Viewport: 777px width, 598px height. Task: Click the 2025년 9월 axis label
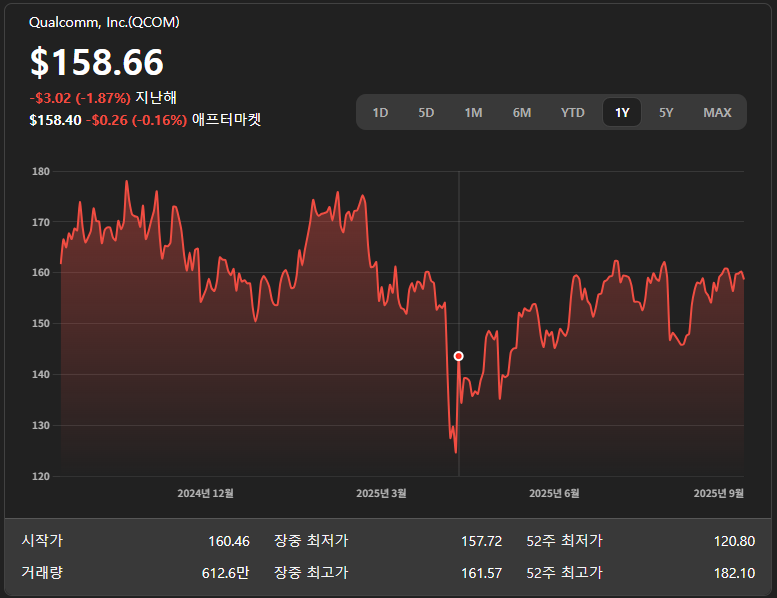pyautogui.click(x=719, y=493)
